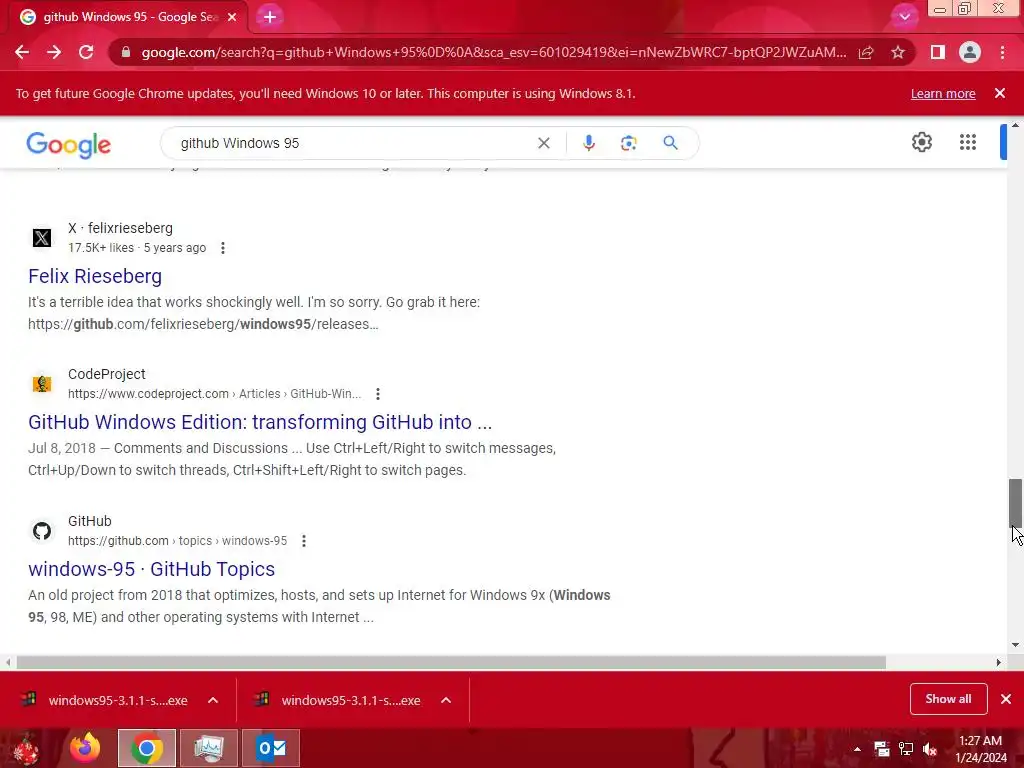Show hidden system tray icons

(x=857, y=750)
